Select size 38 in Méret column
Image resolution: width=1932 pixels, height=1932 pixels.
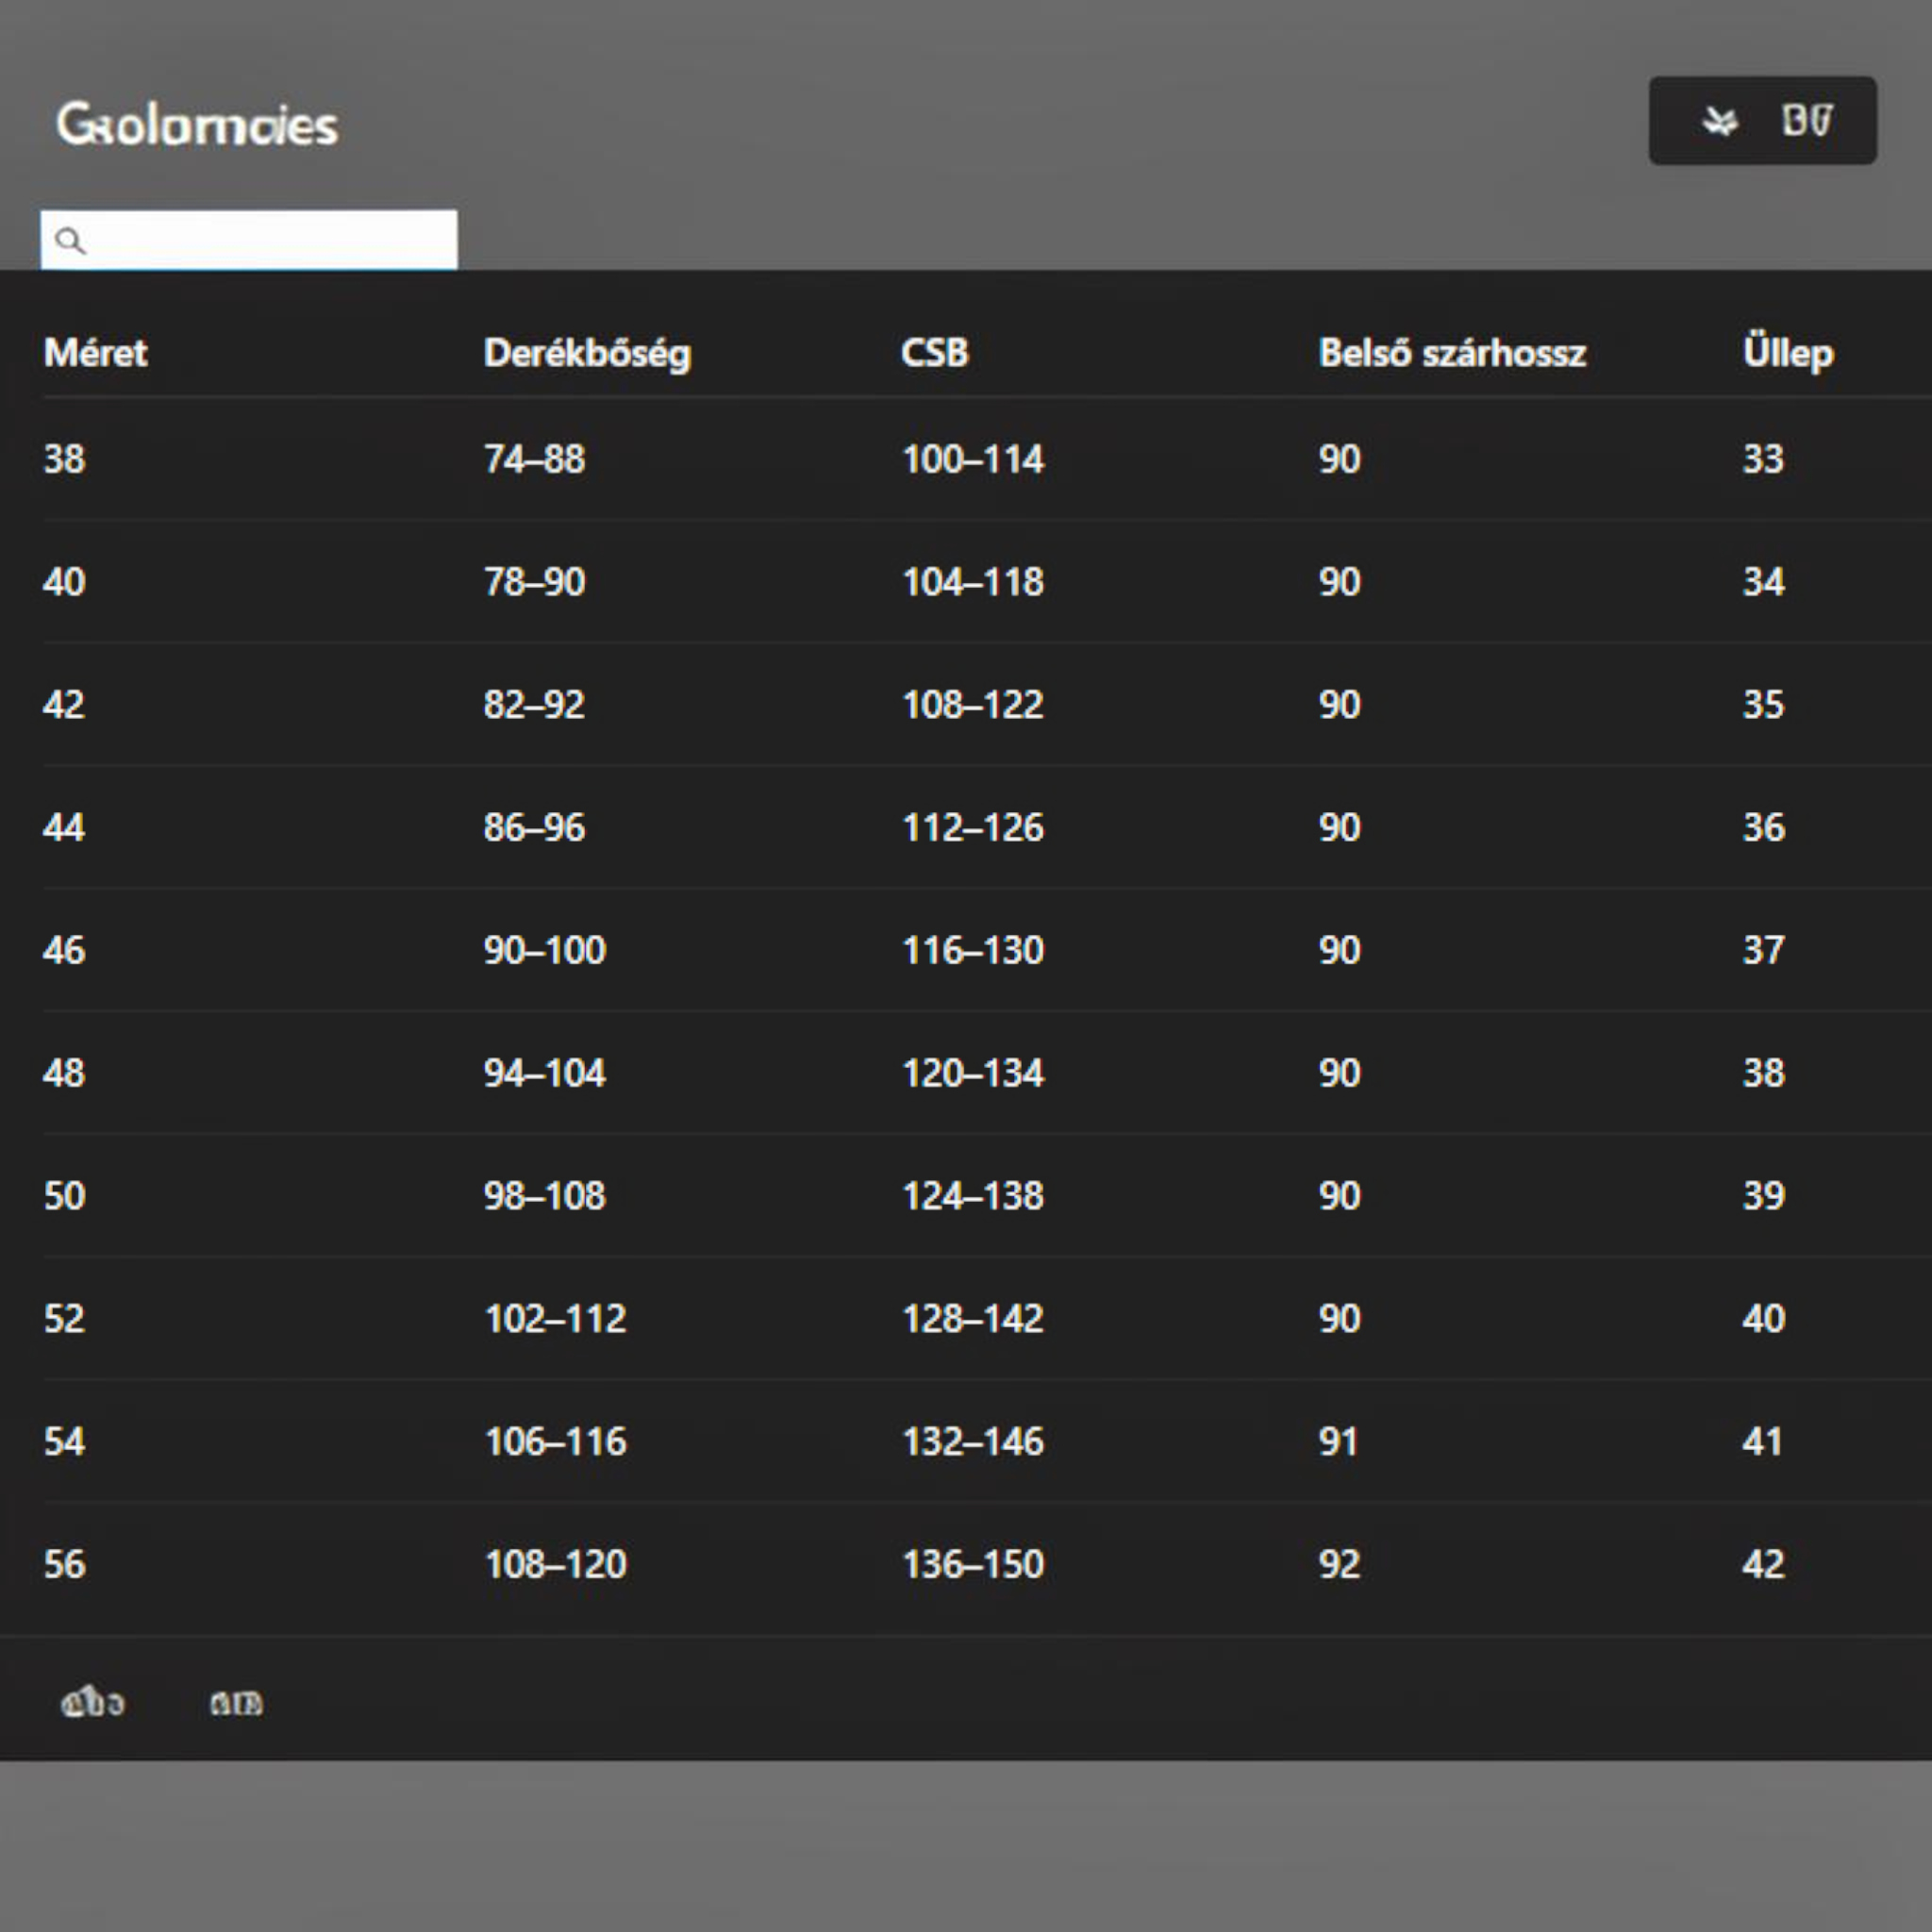64,459
